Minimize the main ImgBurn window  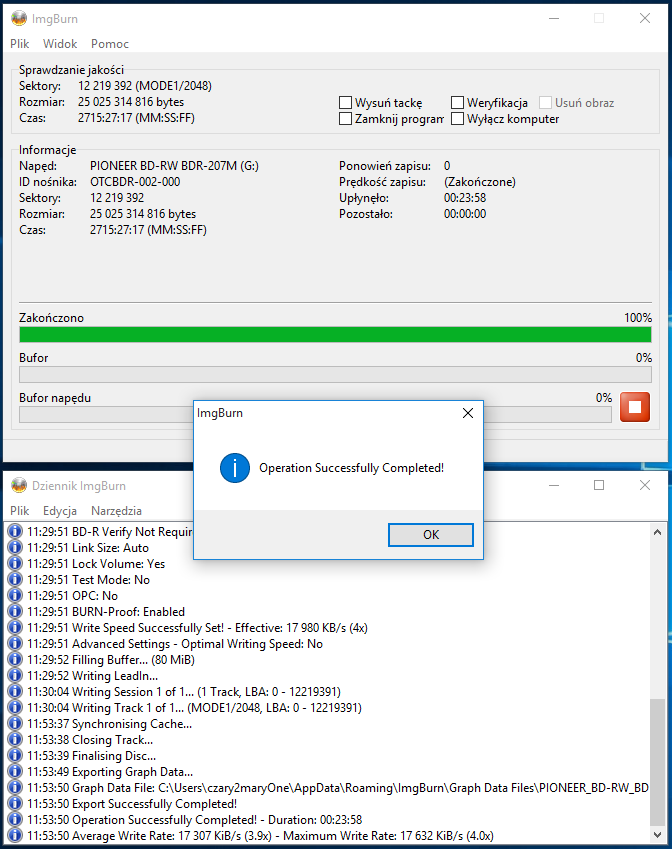tap(553, 18)
